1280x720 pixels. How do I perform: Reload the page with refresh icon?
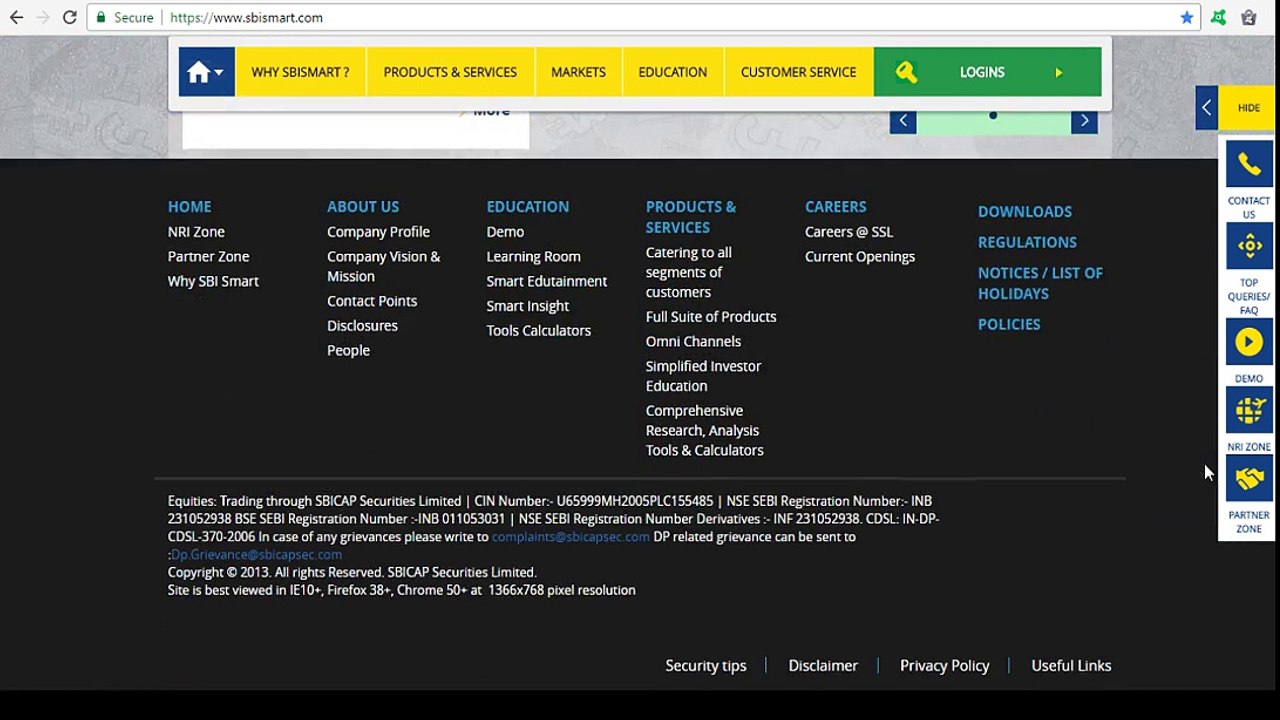click(x=69, y=17)
